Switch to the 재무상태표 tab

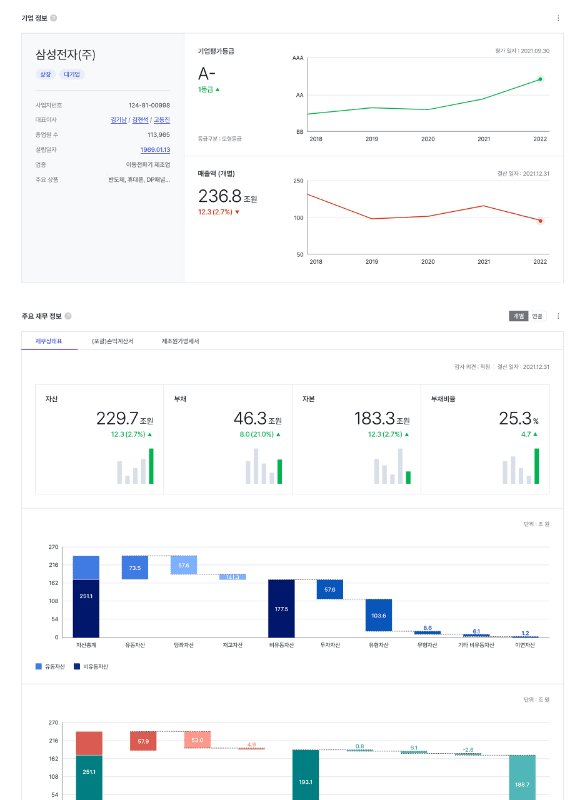tap(49, 341)
